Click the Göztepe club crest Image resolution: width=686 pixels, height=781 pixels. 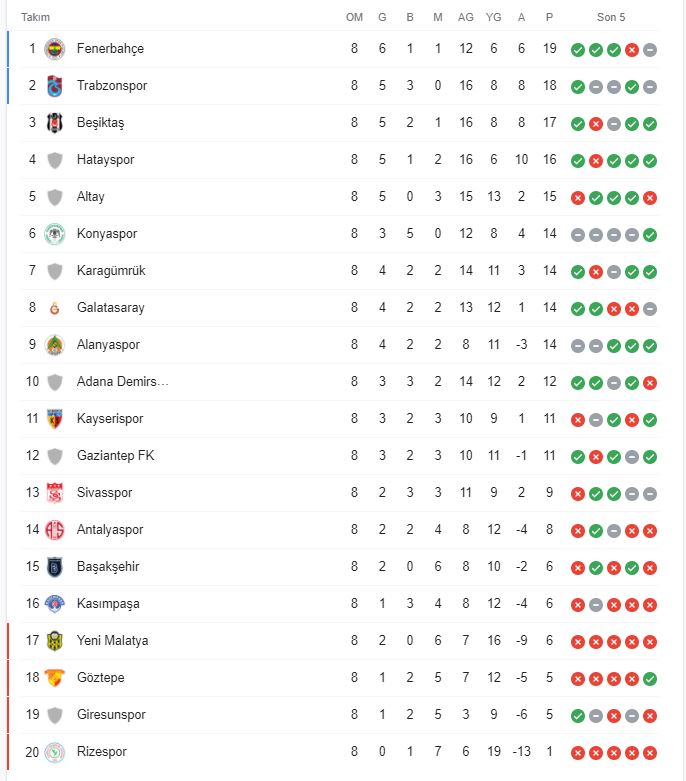[x=54, y=678]
